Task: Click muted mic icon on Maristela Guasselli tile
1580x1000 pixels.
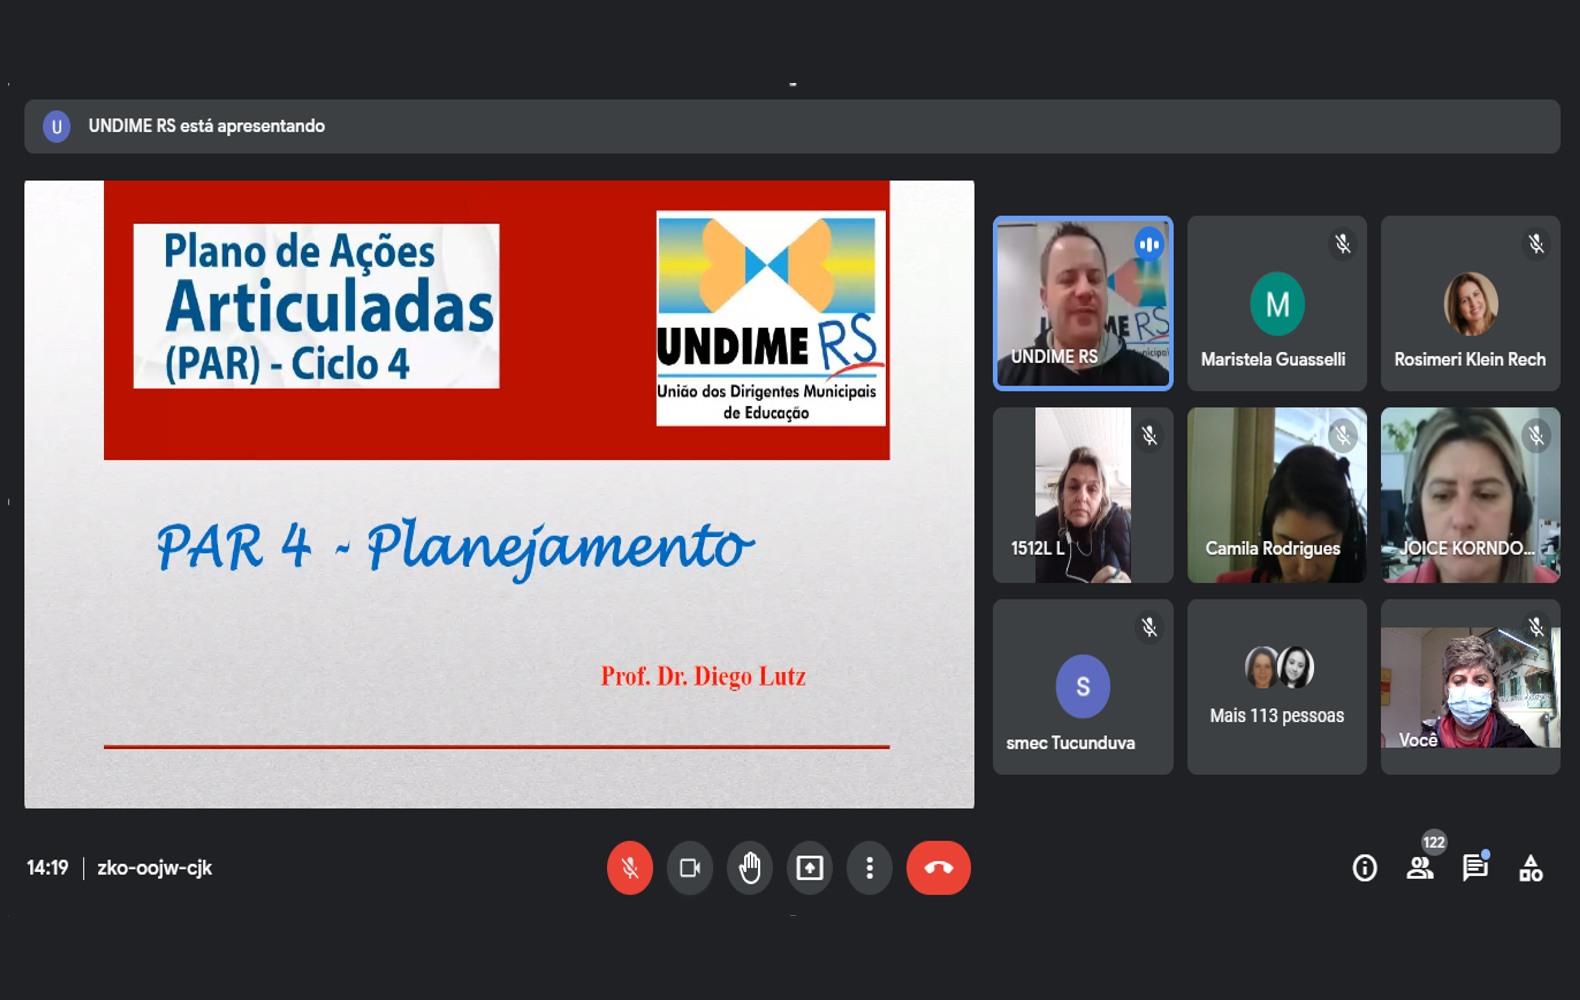Action: (x=1343, y=244)
